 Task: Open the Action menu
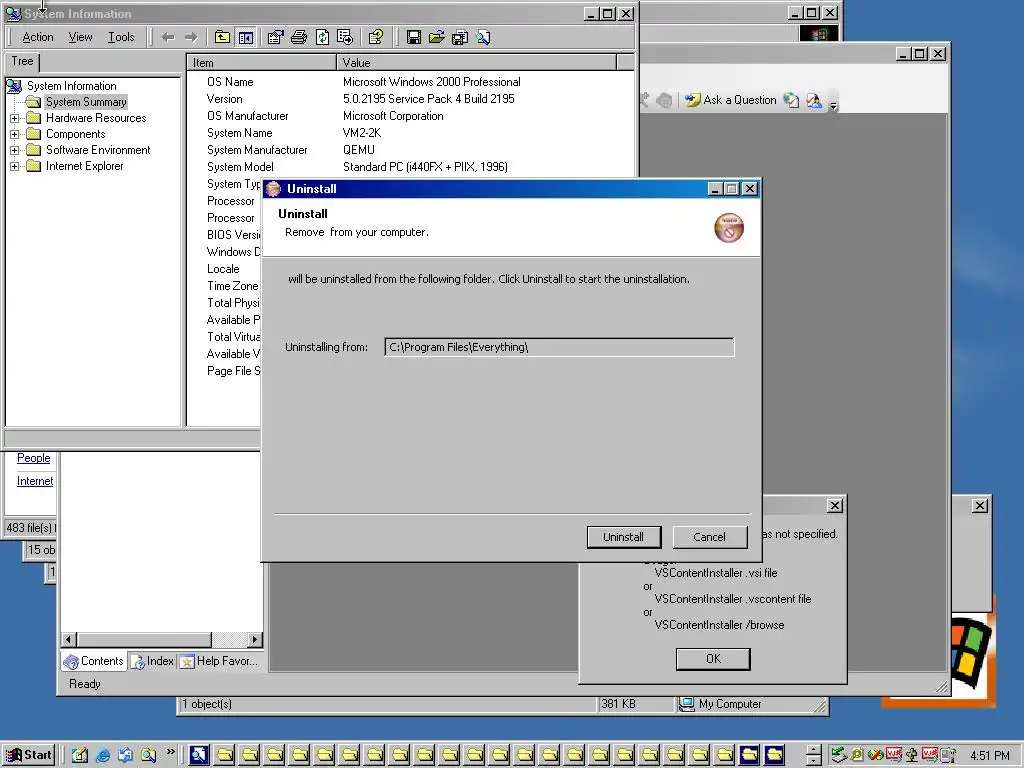tap(38, 37)
